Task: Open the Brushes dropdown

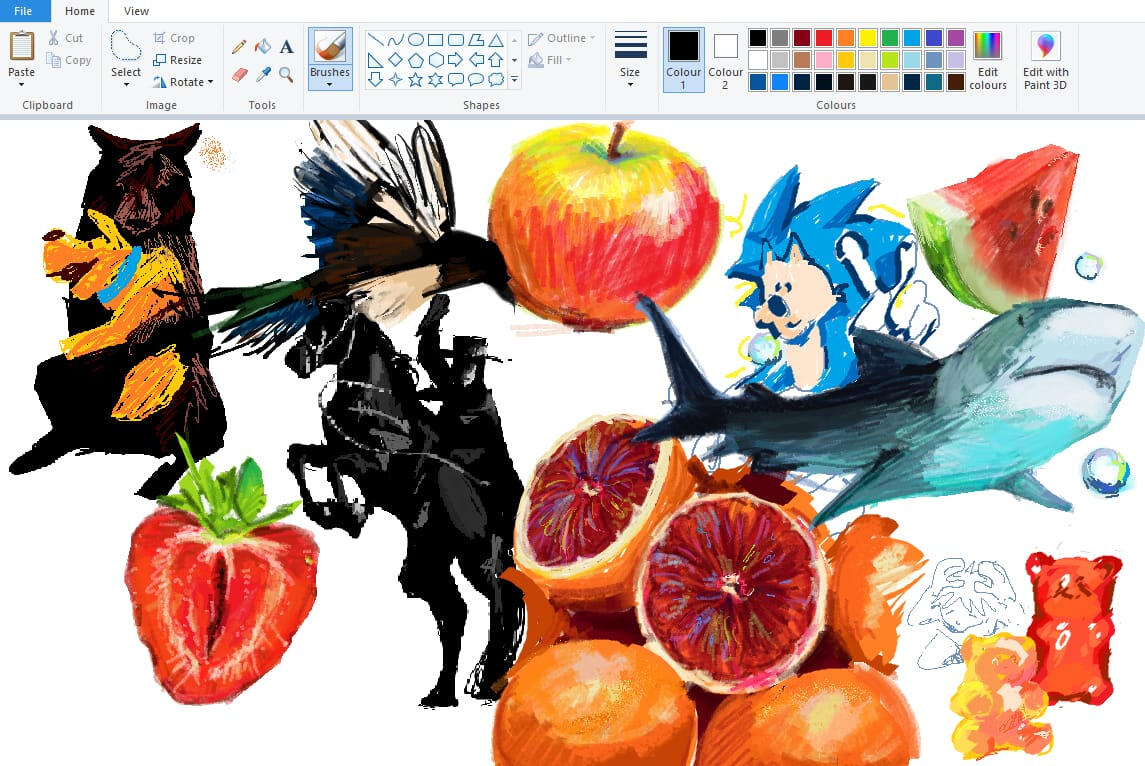Action: point(330,83)
